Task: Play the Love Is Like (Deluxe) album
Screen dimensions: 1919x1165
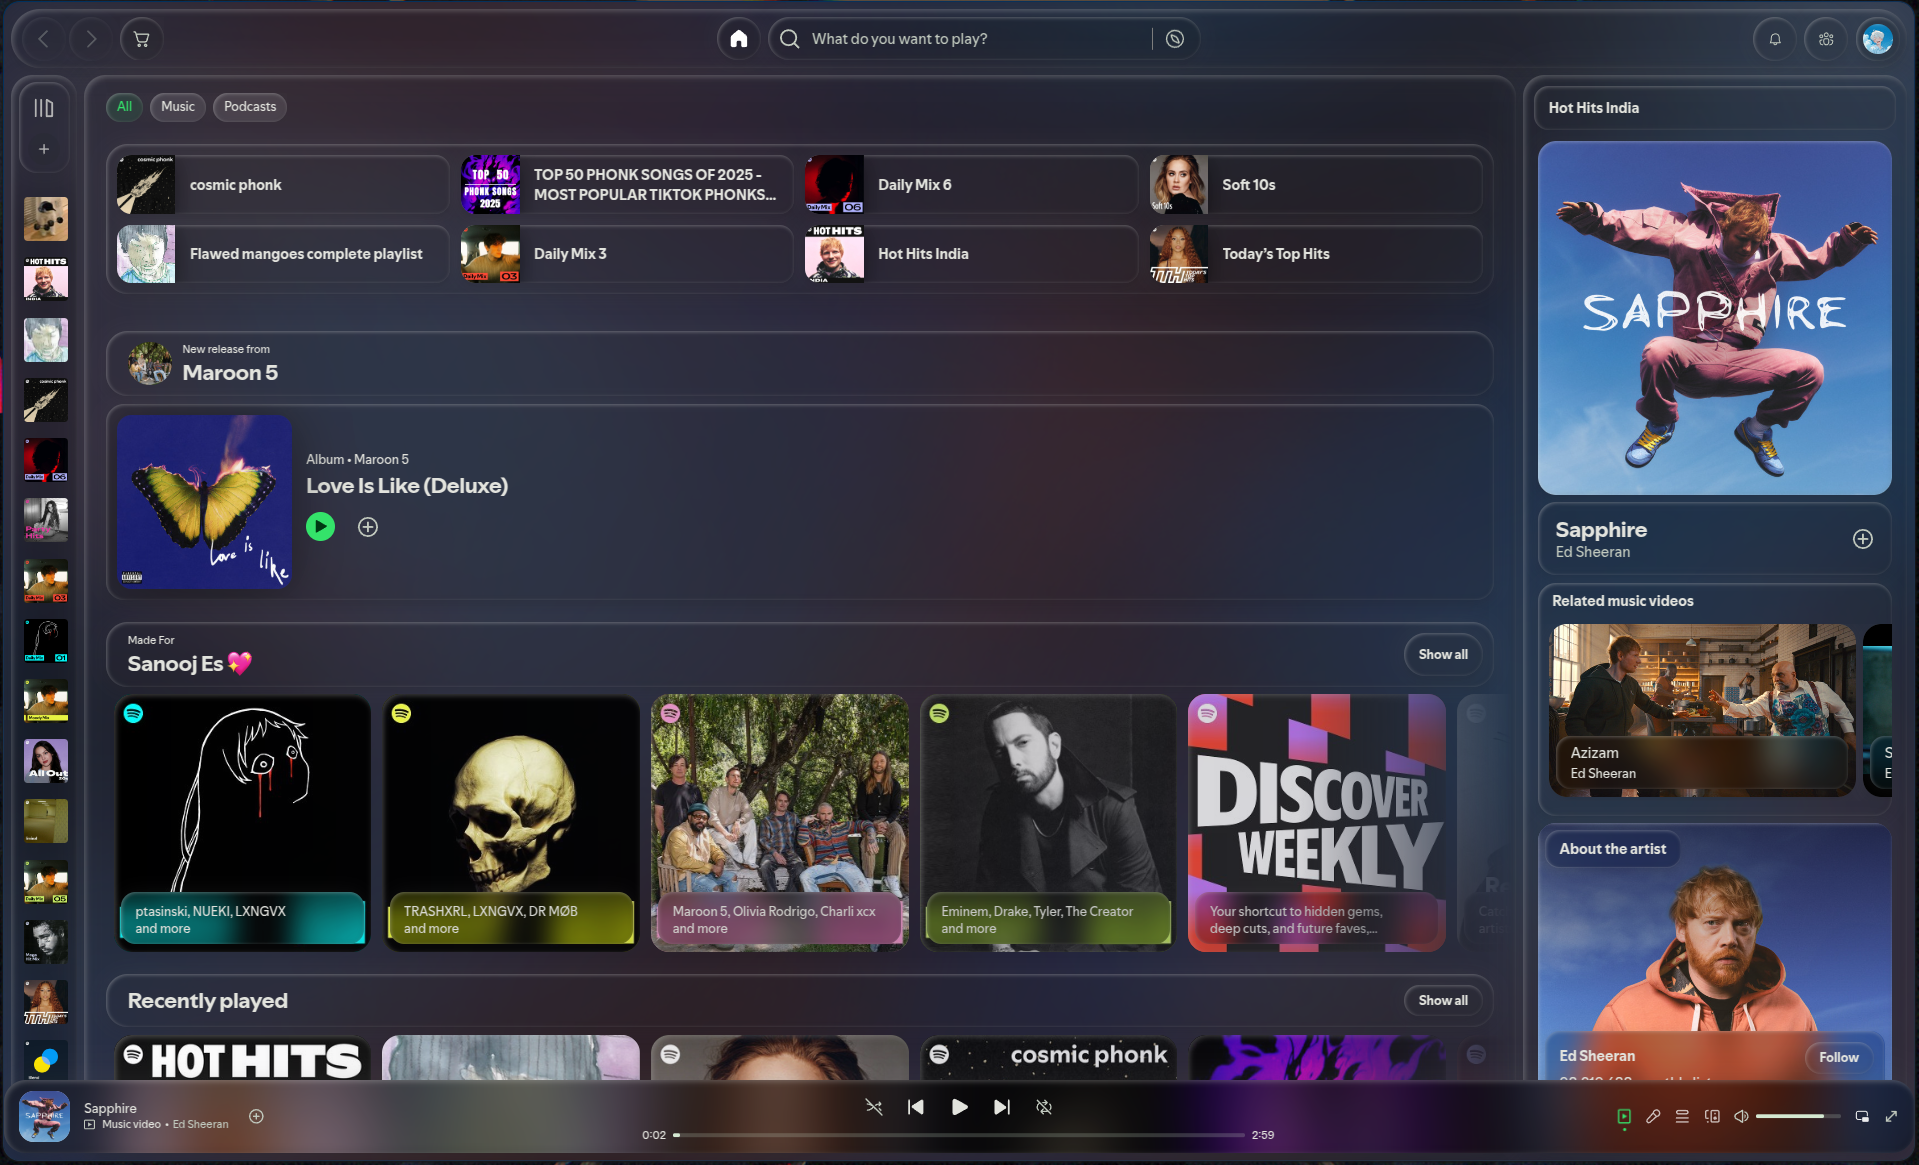Action: click(320, 526)
